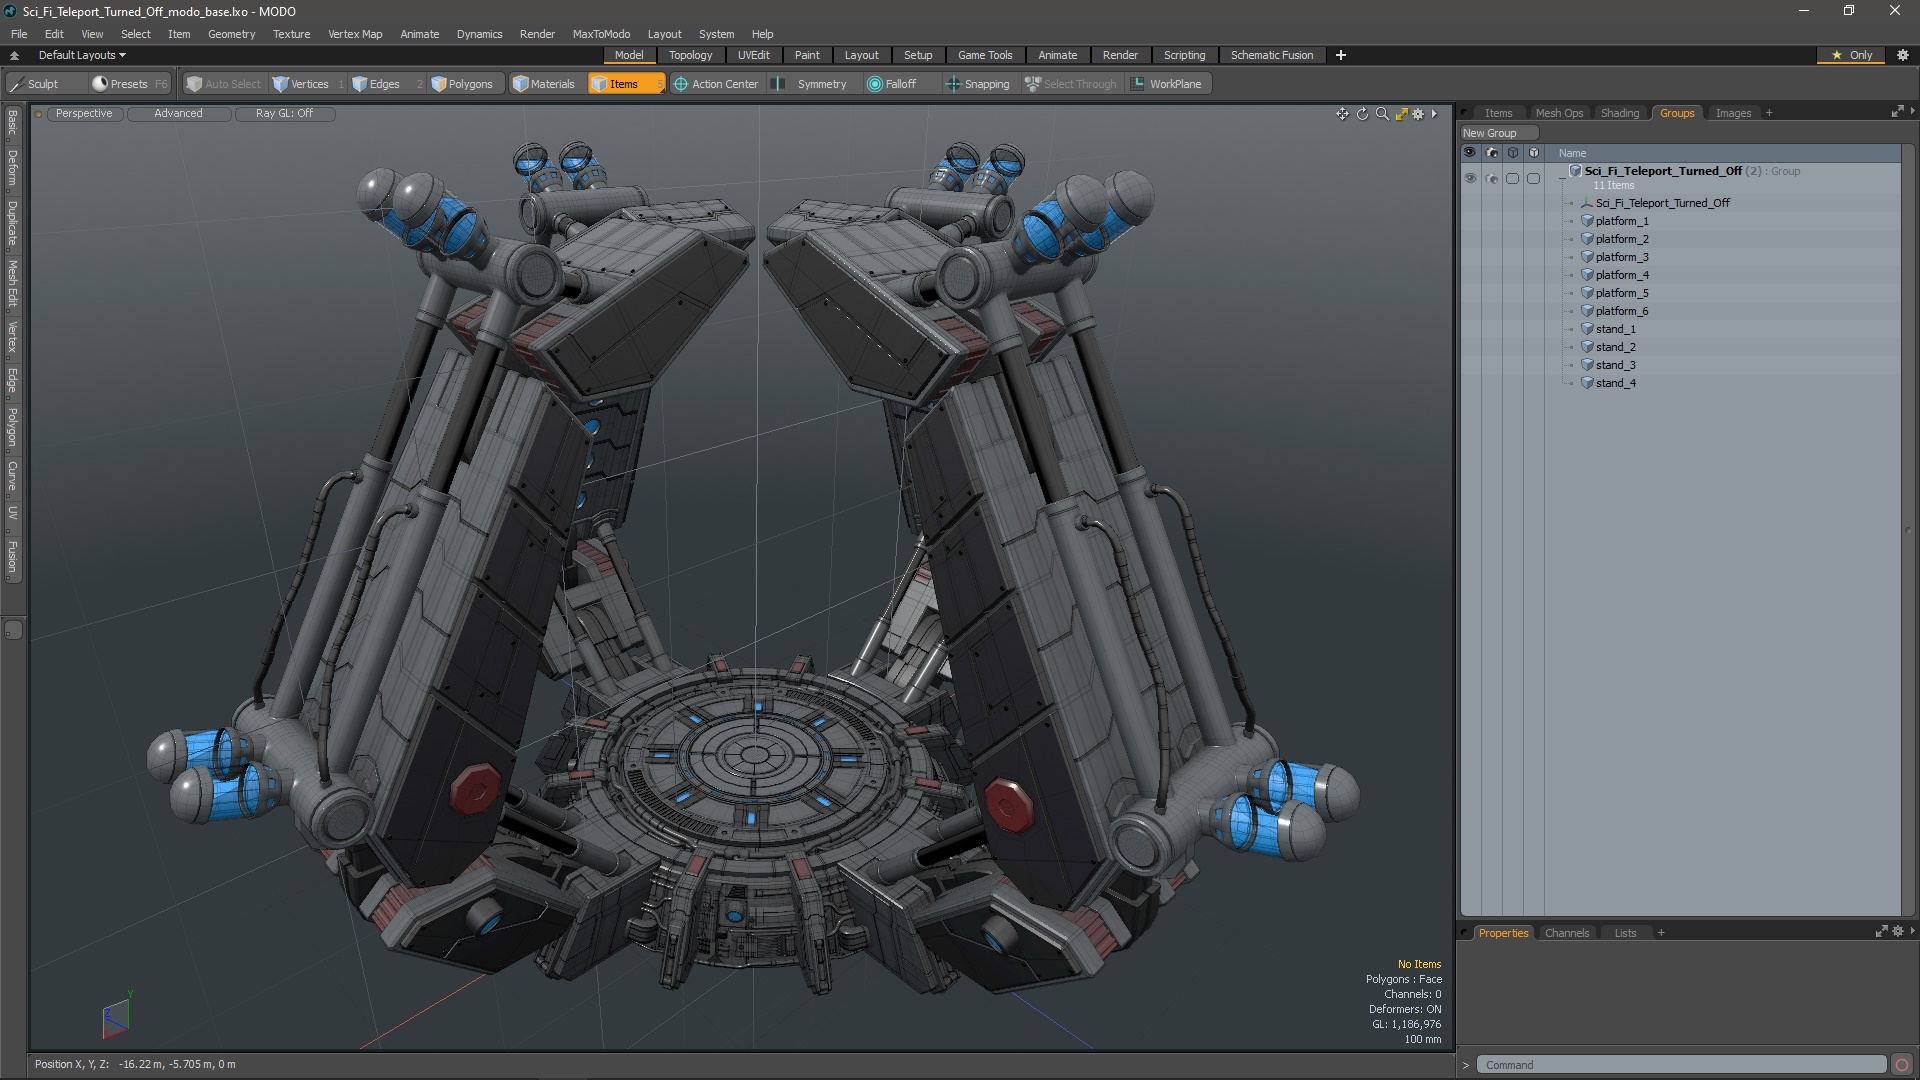
Task: Click the Ray GL: Off button
Action: 284,114
